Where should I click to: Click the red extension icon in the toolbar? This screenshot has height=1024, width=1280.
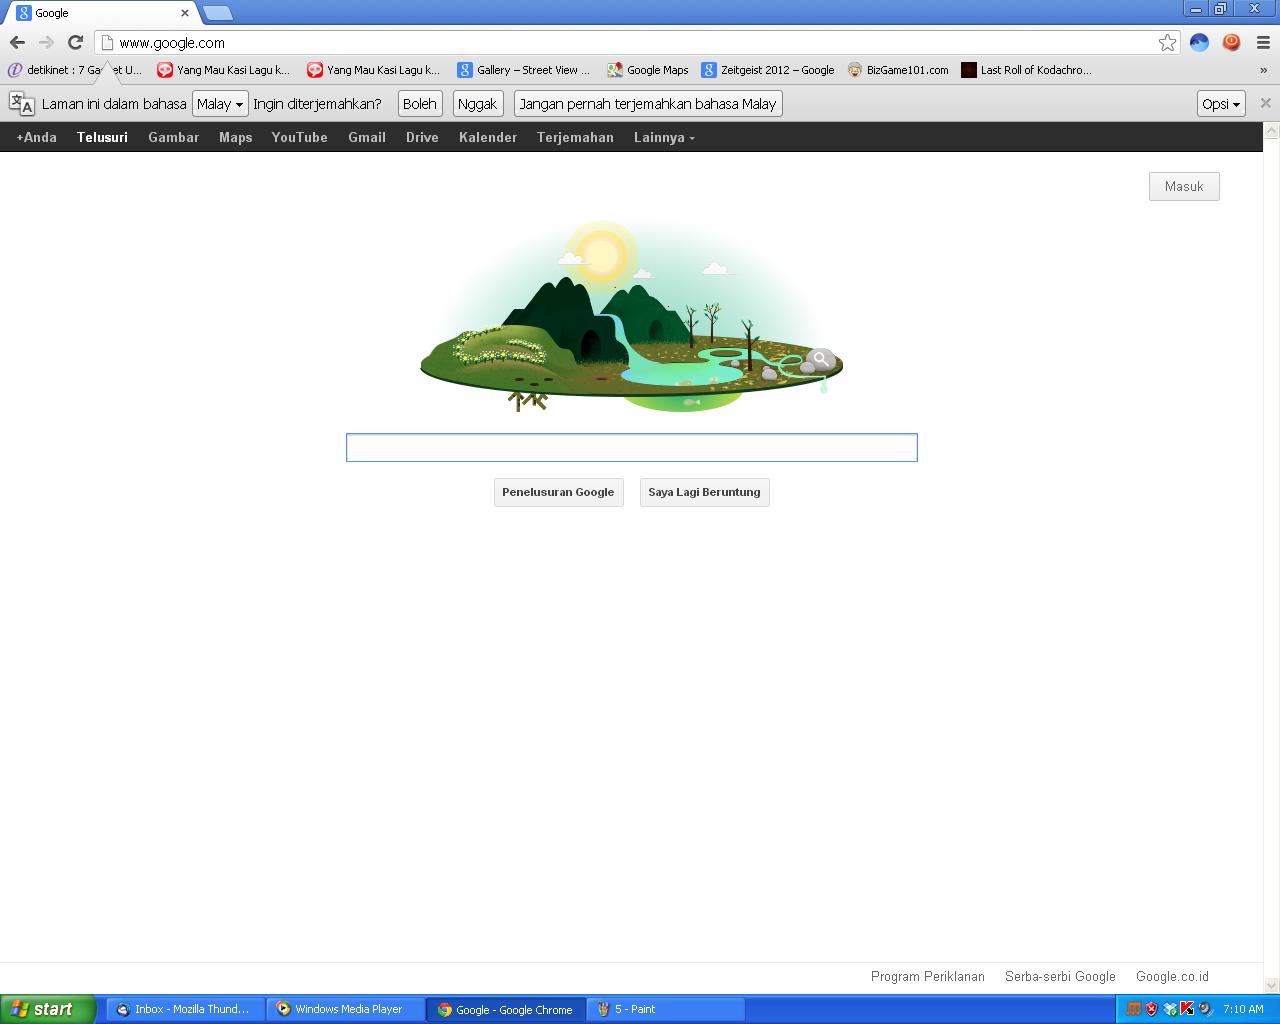[1231, 42]
